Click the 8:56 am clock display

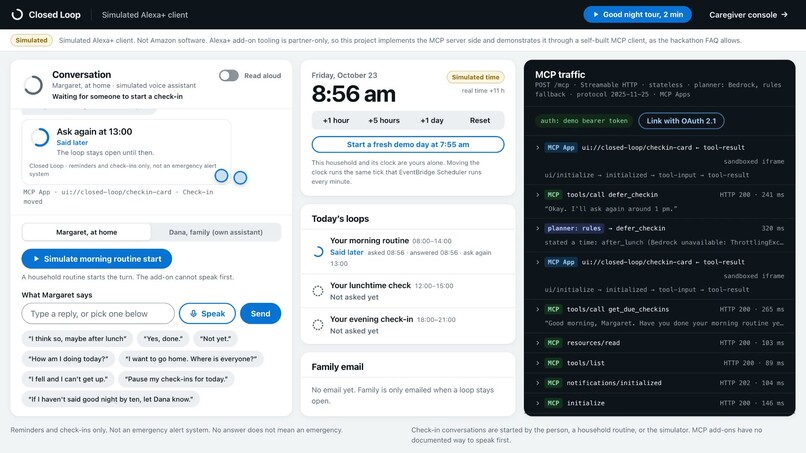354,94
